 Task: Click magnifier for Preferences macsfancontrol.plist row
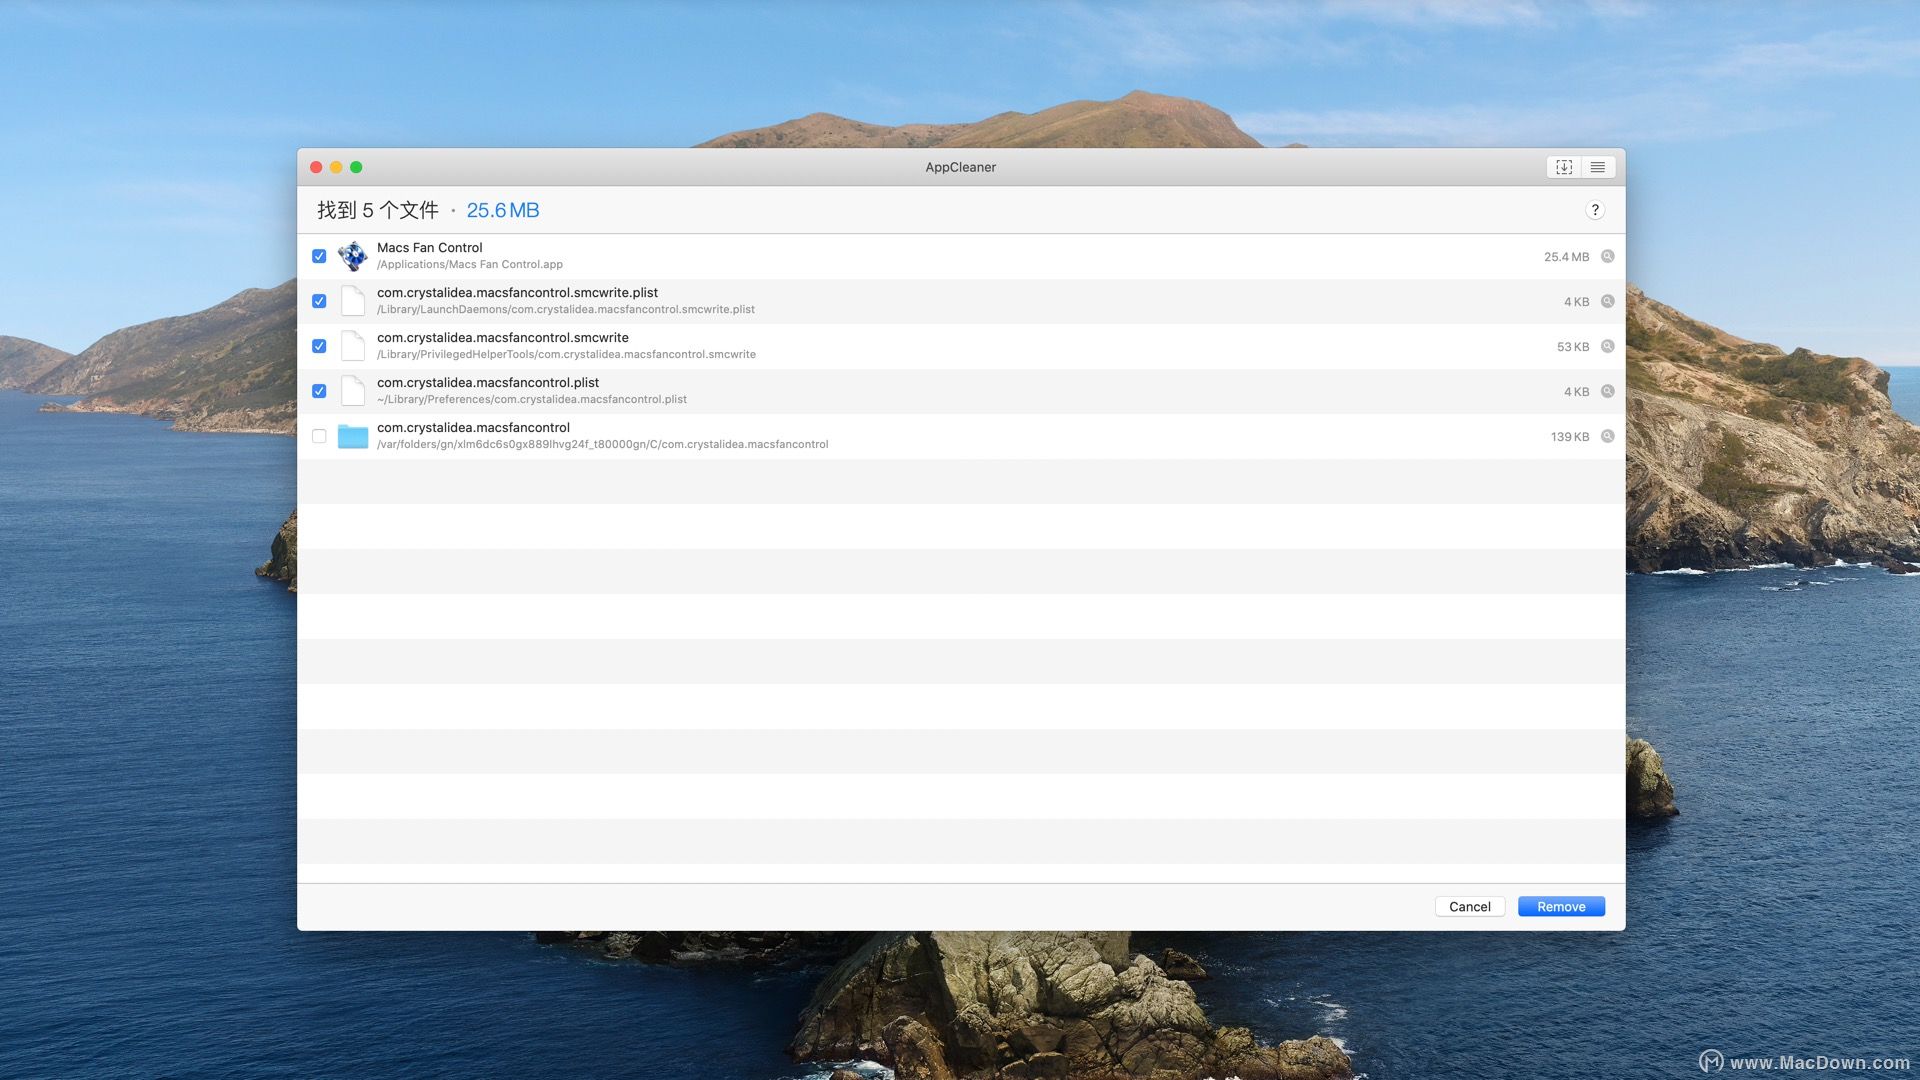pyautogui.click(x=1608, y=392)
